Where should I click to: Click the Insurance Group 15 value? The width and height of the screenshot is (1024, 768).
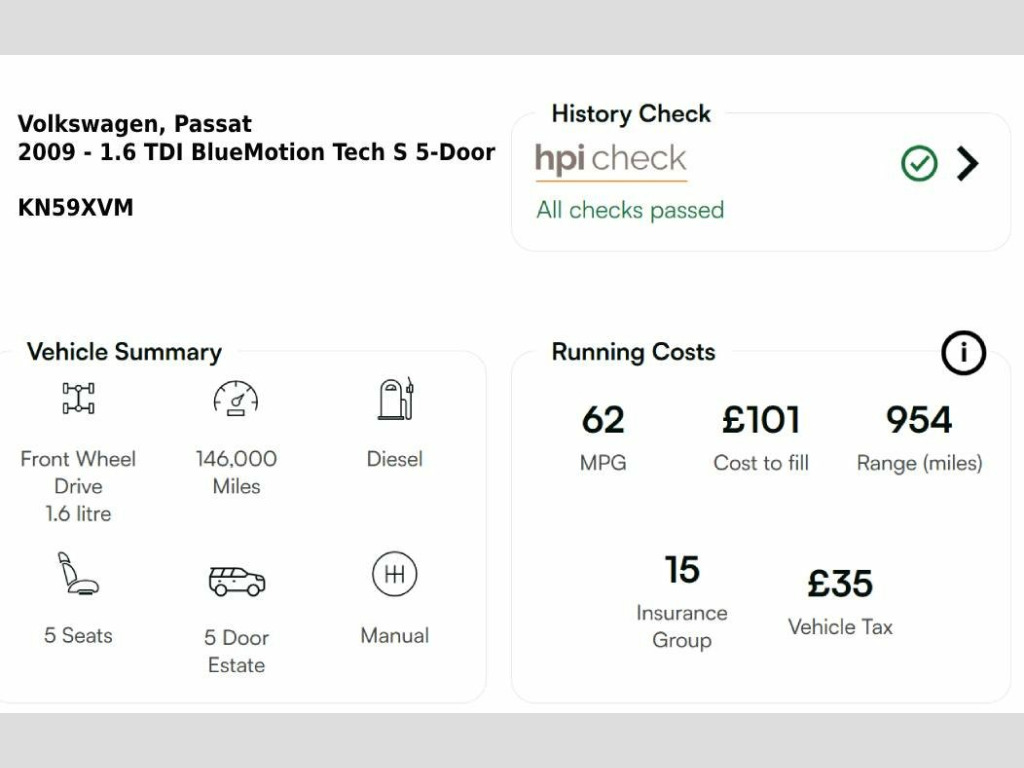[x=682, y=569]
